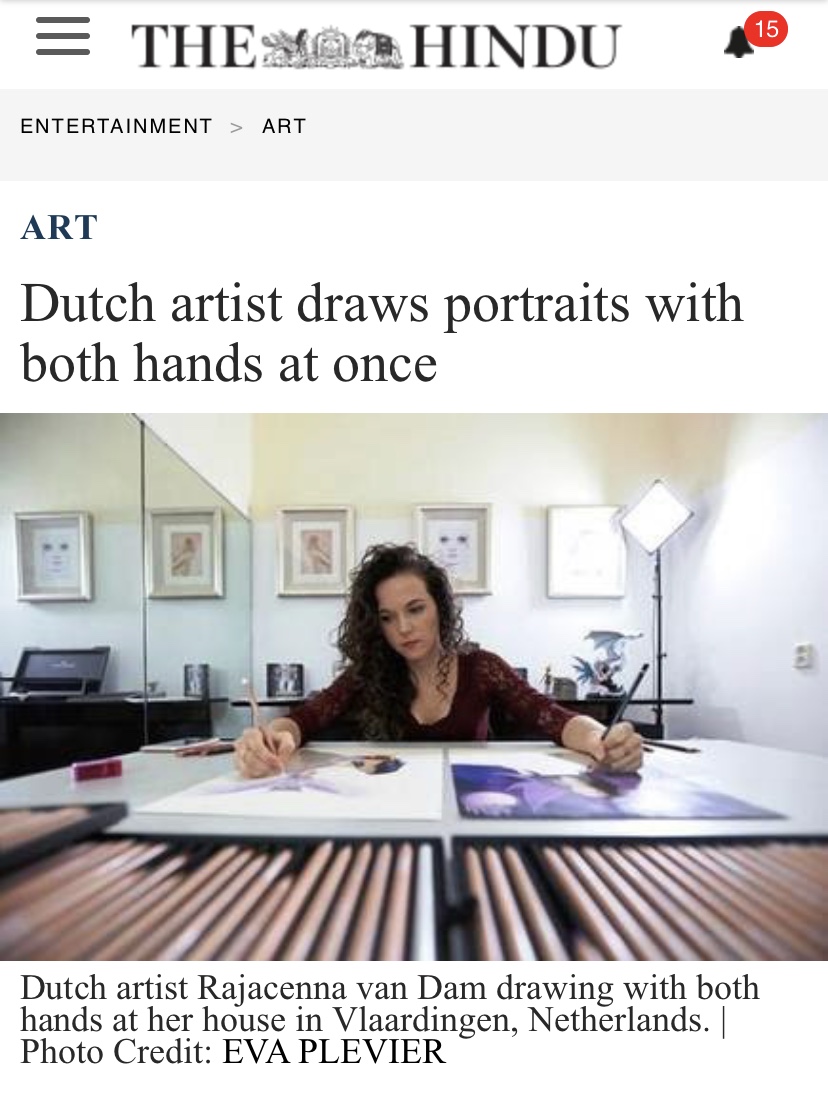Click the word HINDU in the masthead
Viewport: 828px width, 1103px height.
click(516, 46)
